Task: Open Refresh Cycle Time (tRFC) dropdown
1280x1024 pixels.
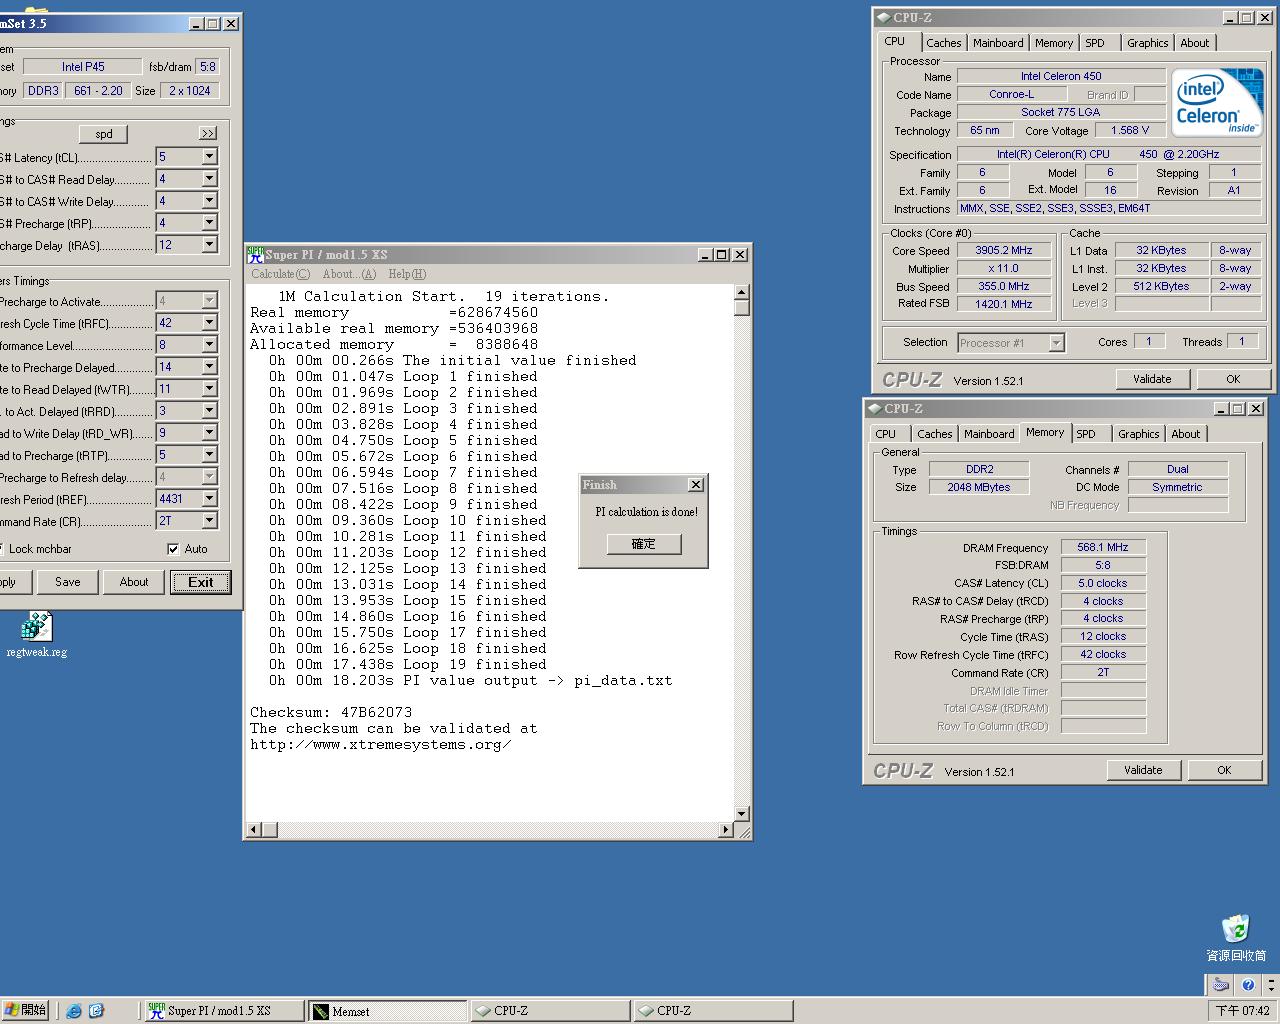Action: (x=209, y=323)
